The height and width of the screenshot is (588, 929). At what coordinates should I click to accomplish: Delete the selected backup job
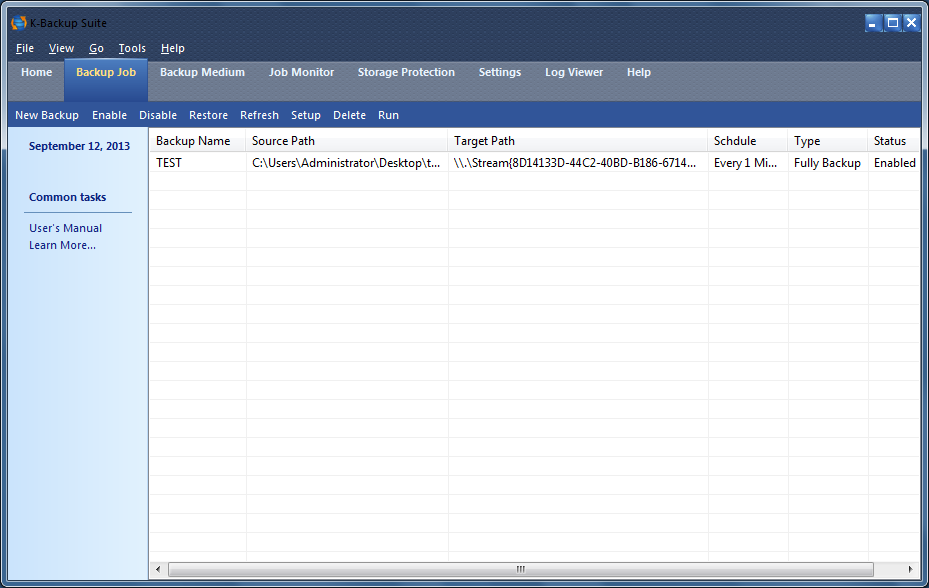pos(350,115)
